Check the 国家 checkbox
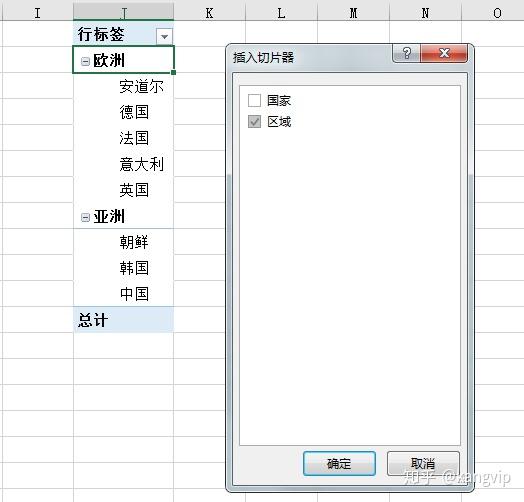The height and width of the screenshot is (502, 524). (254, 100)
